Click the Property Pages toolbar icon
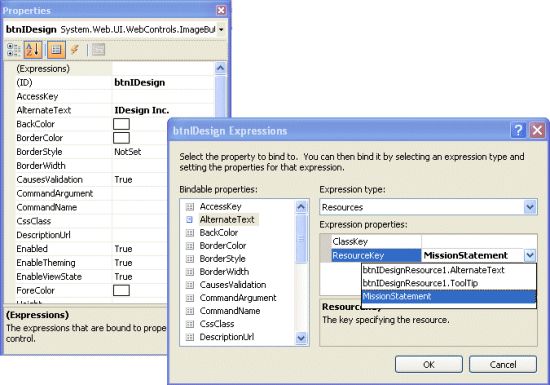 pos(98,50)
